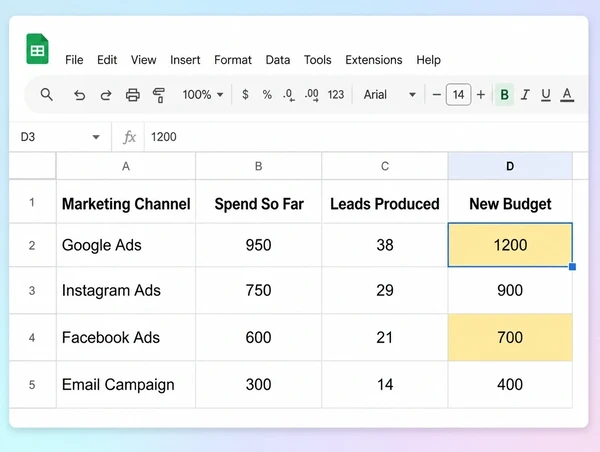600x452 pixels.
Task: Select the Facebook Ads cell
Action: coord(126,338)
